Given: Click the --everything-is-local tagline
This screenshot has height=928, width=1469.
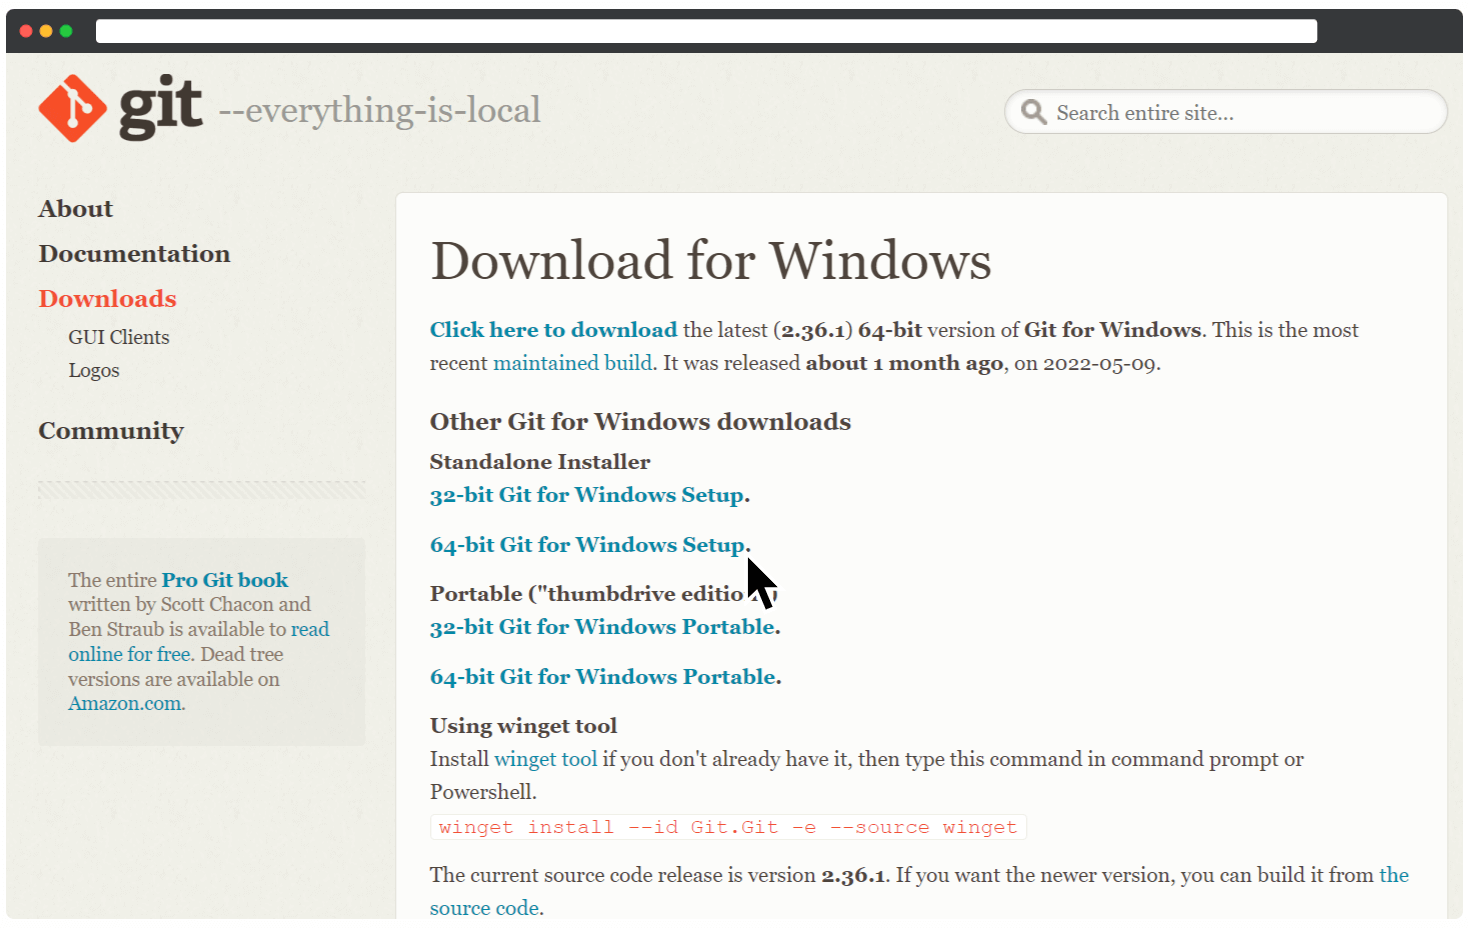Looking at the screenshot, I should (x=380, y=110).
